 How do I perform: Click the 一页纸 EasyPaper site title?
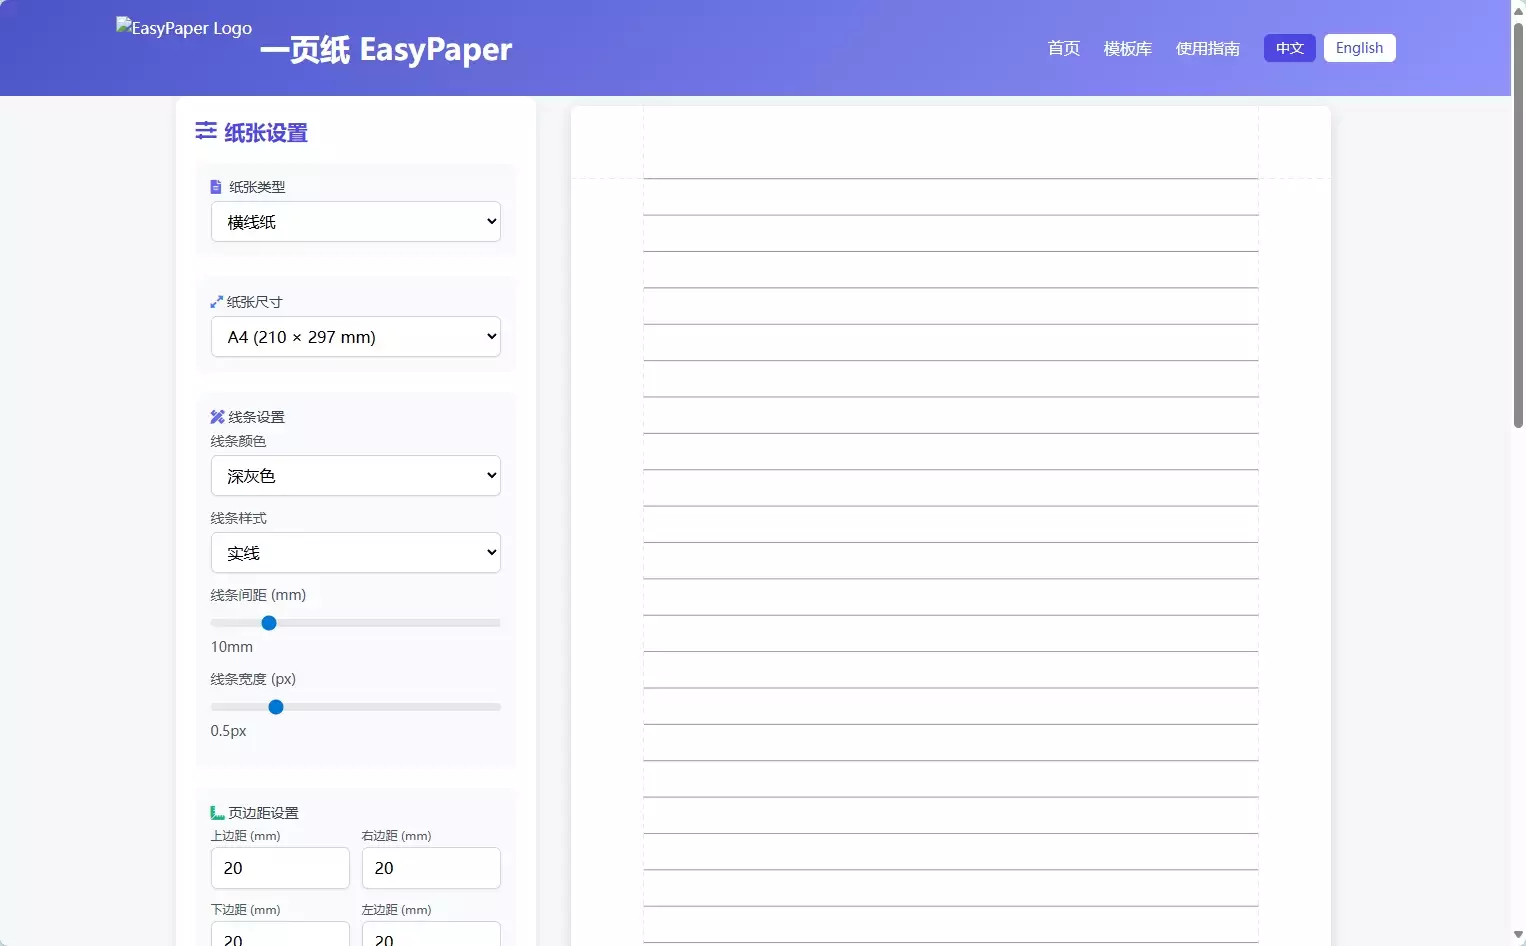pyautogui.click(x=386, y=49)
